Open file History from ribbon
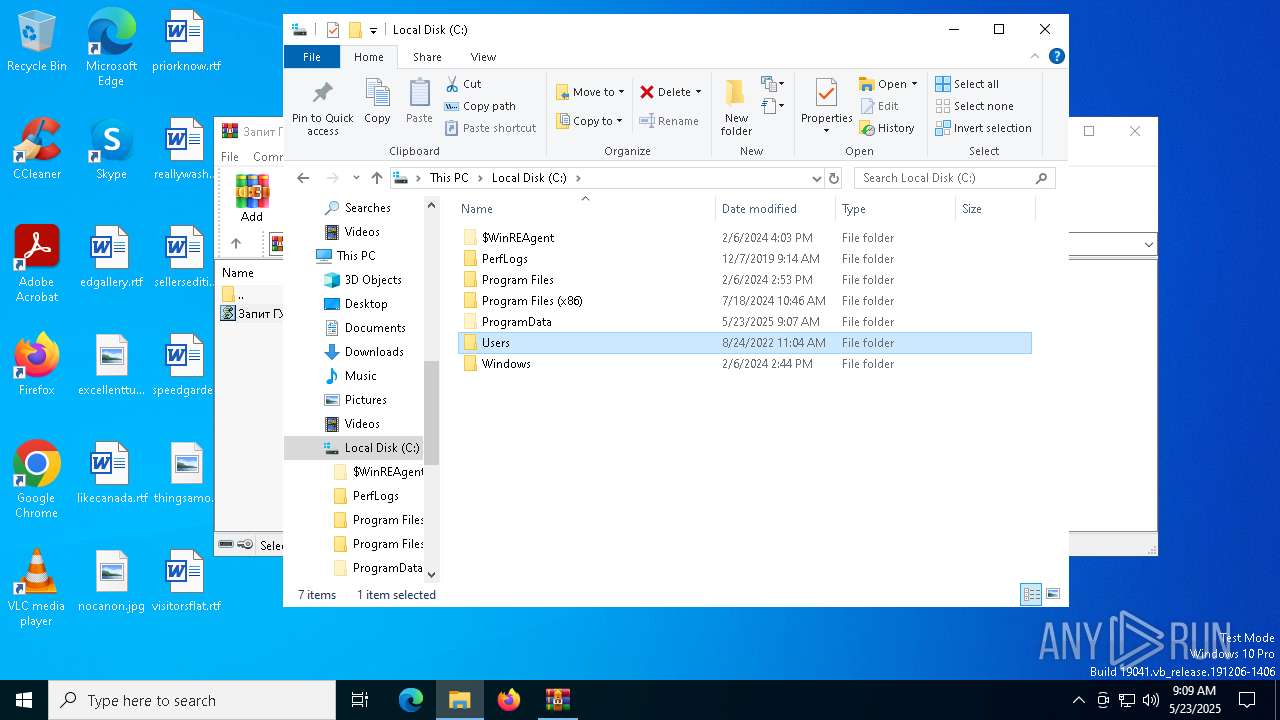This screenshot has width=1280, height=720. point(887,128)
